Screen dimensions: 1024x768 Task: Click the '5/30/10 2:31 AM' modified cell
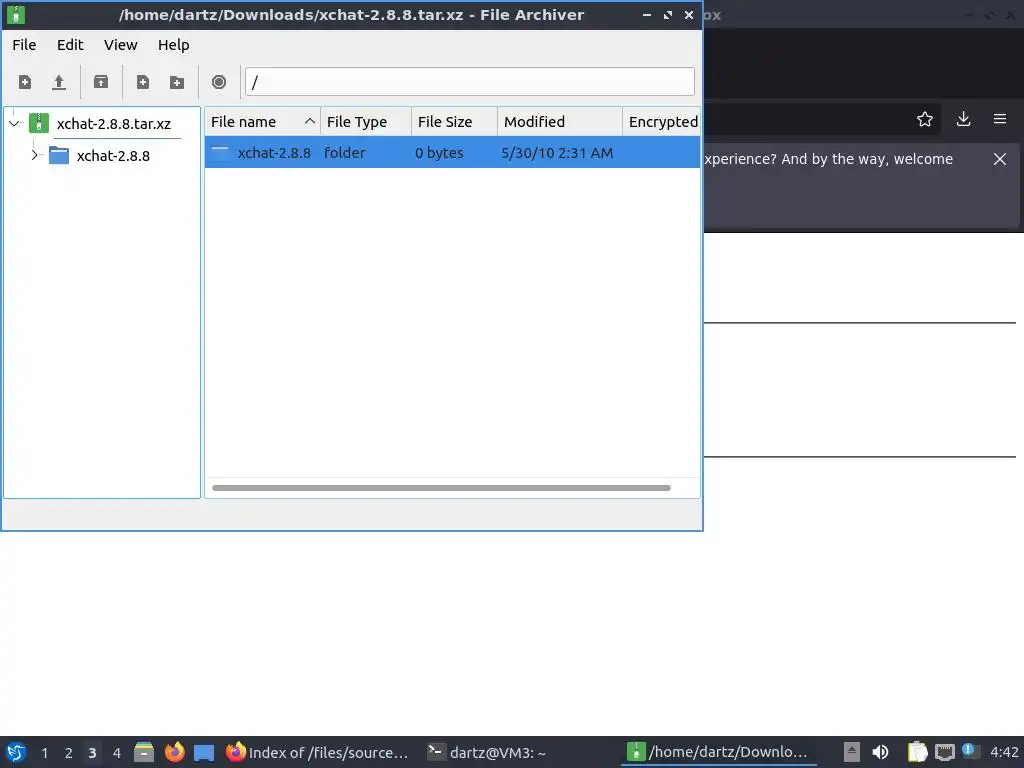point(557,153)
